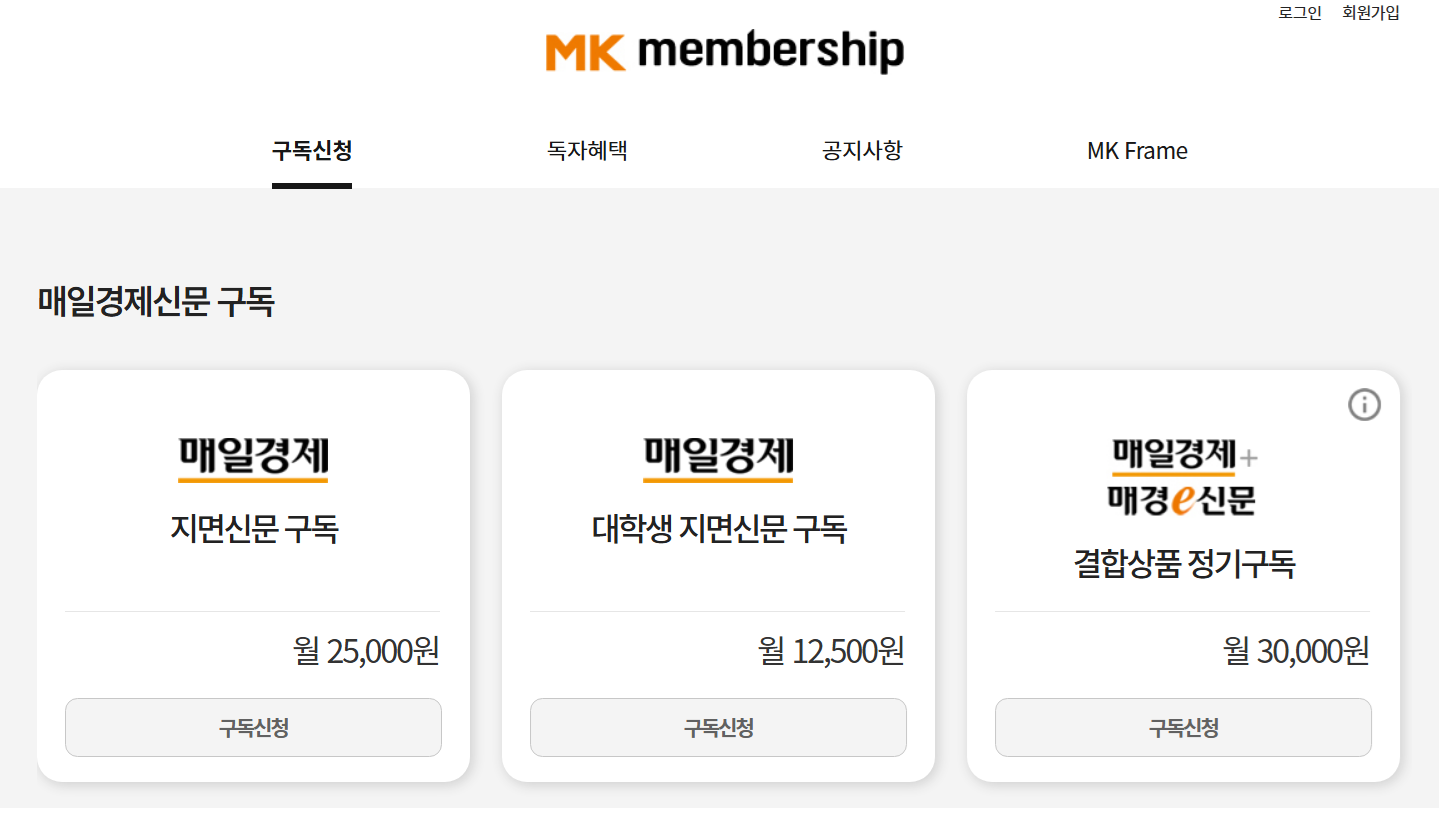Click the 매일경제 logo on the 지면신문 구독 card
Viewport: 1439px width, 834px height.
tap(252, 457)
